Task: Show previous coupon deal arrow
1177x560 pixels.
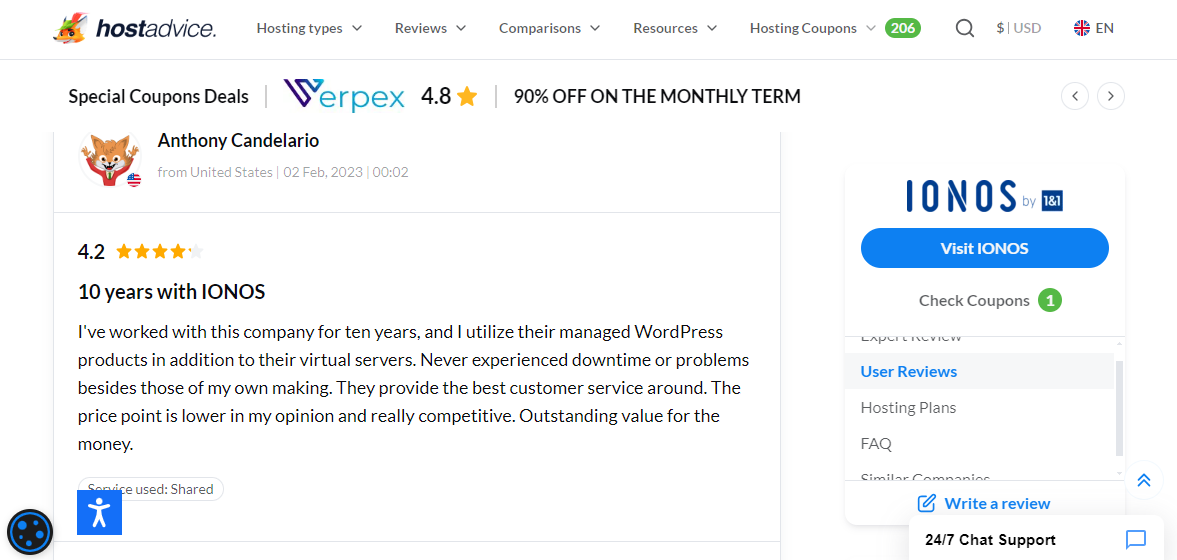Action: [1074, 96]
